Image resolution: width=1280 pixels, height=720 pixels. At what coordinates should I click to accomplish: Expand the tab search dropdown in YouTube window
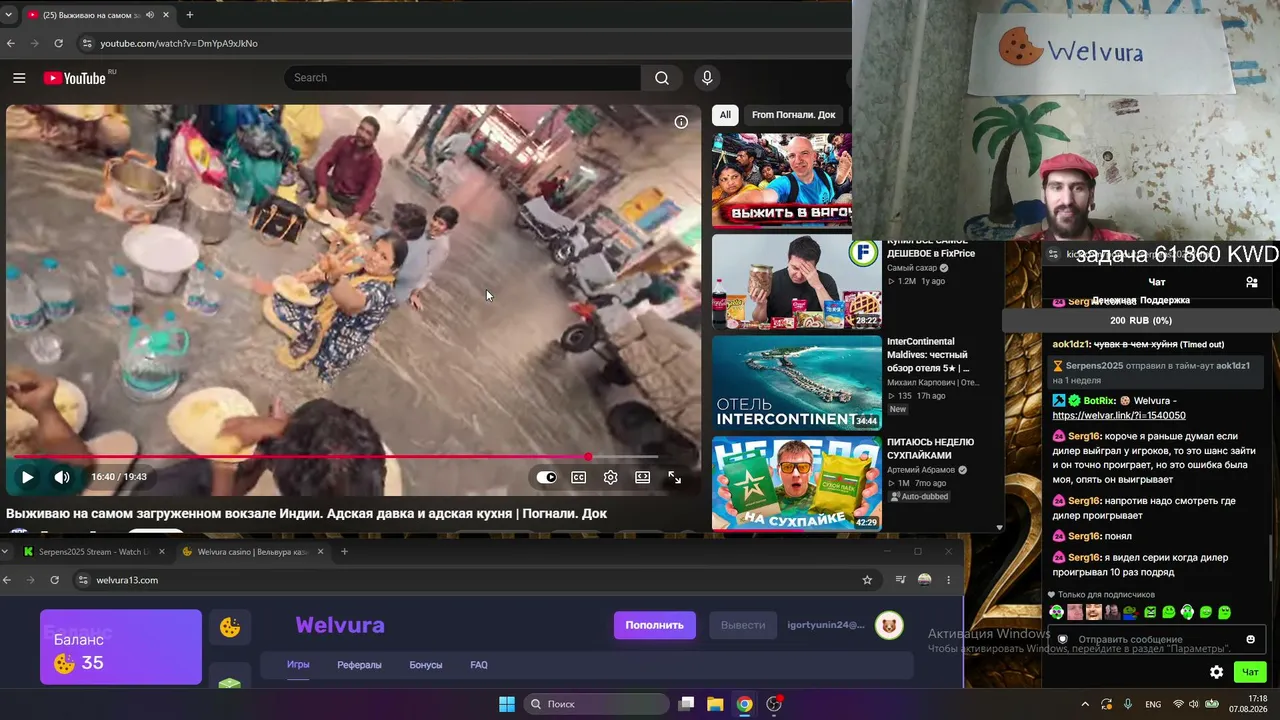coord(8,15)
